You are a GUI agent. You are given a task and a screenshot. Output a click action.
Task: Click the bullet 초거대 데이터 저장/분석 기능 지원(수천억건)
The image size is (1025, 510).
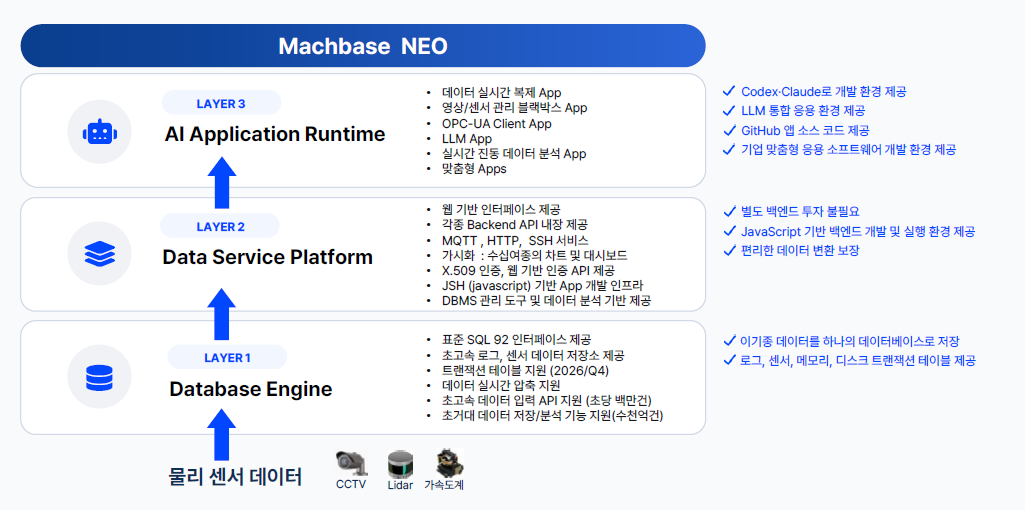click(x=552, y=416)
